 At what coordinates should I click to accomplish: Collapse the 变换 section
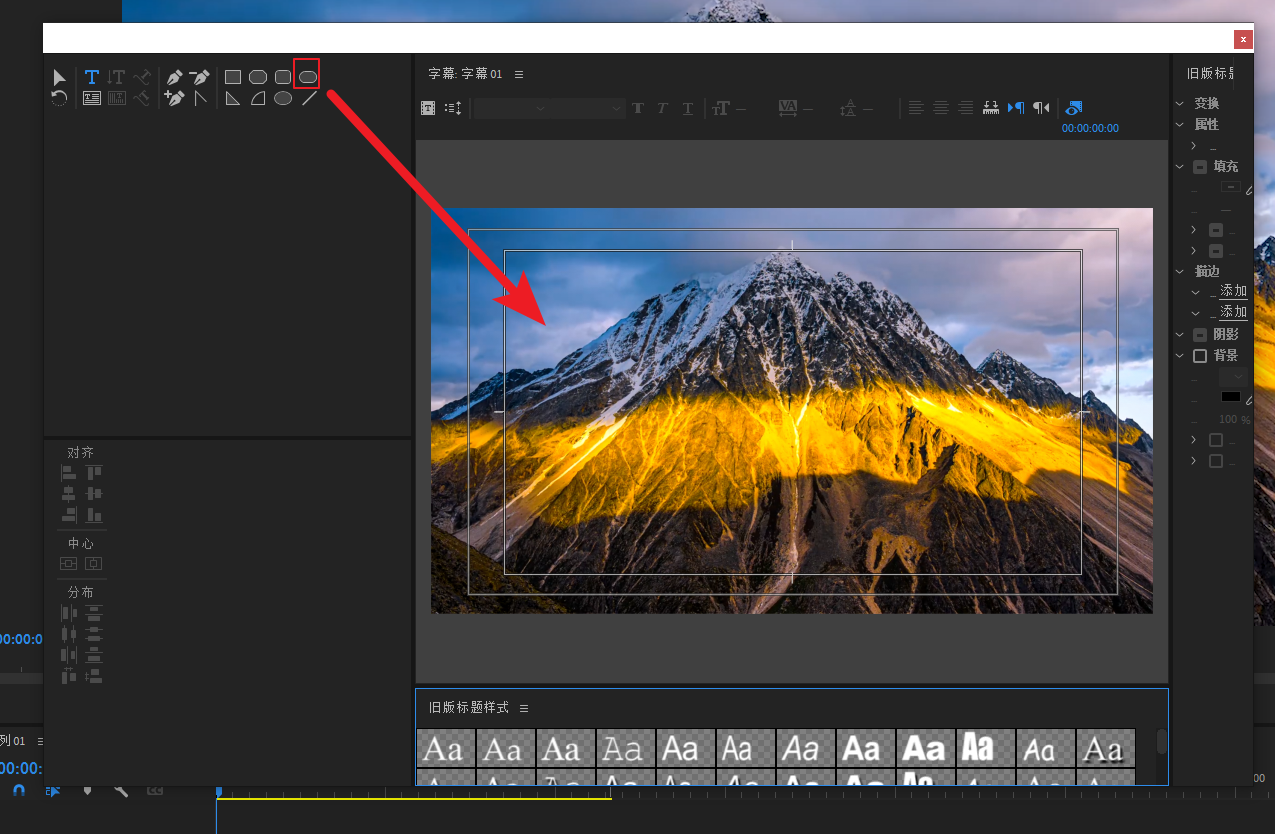pyautogui.click(x=1180, y=104)
